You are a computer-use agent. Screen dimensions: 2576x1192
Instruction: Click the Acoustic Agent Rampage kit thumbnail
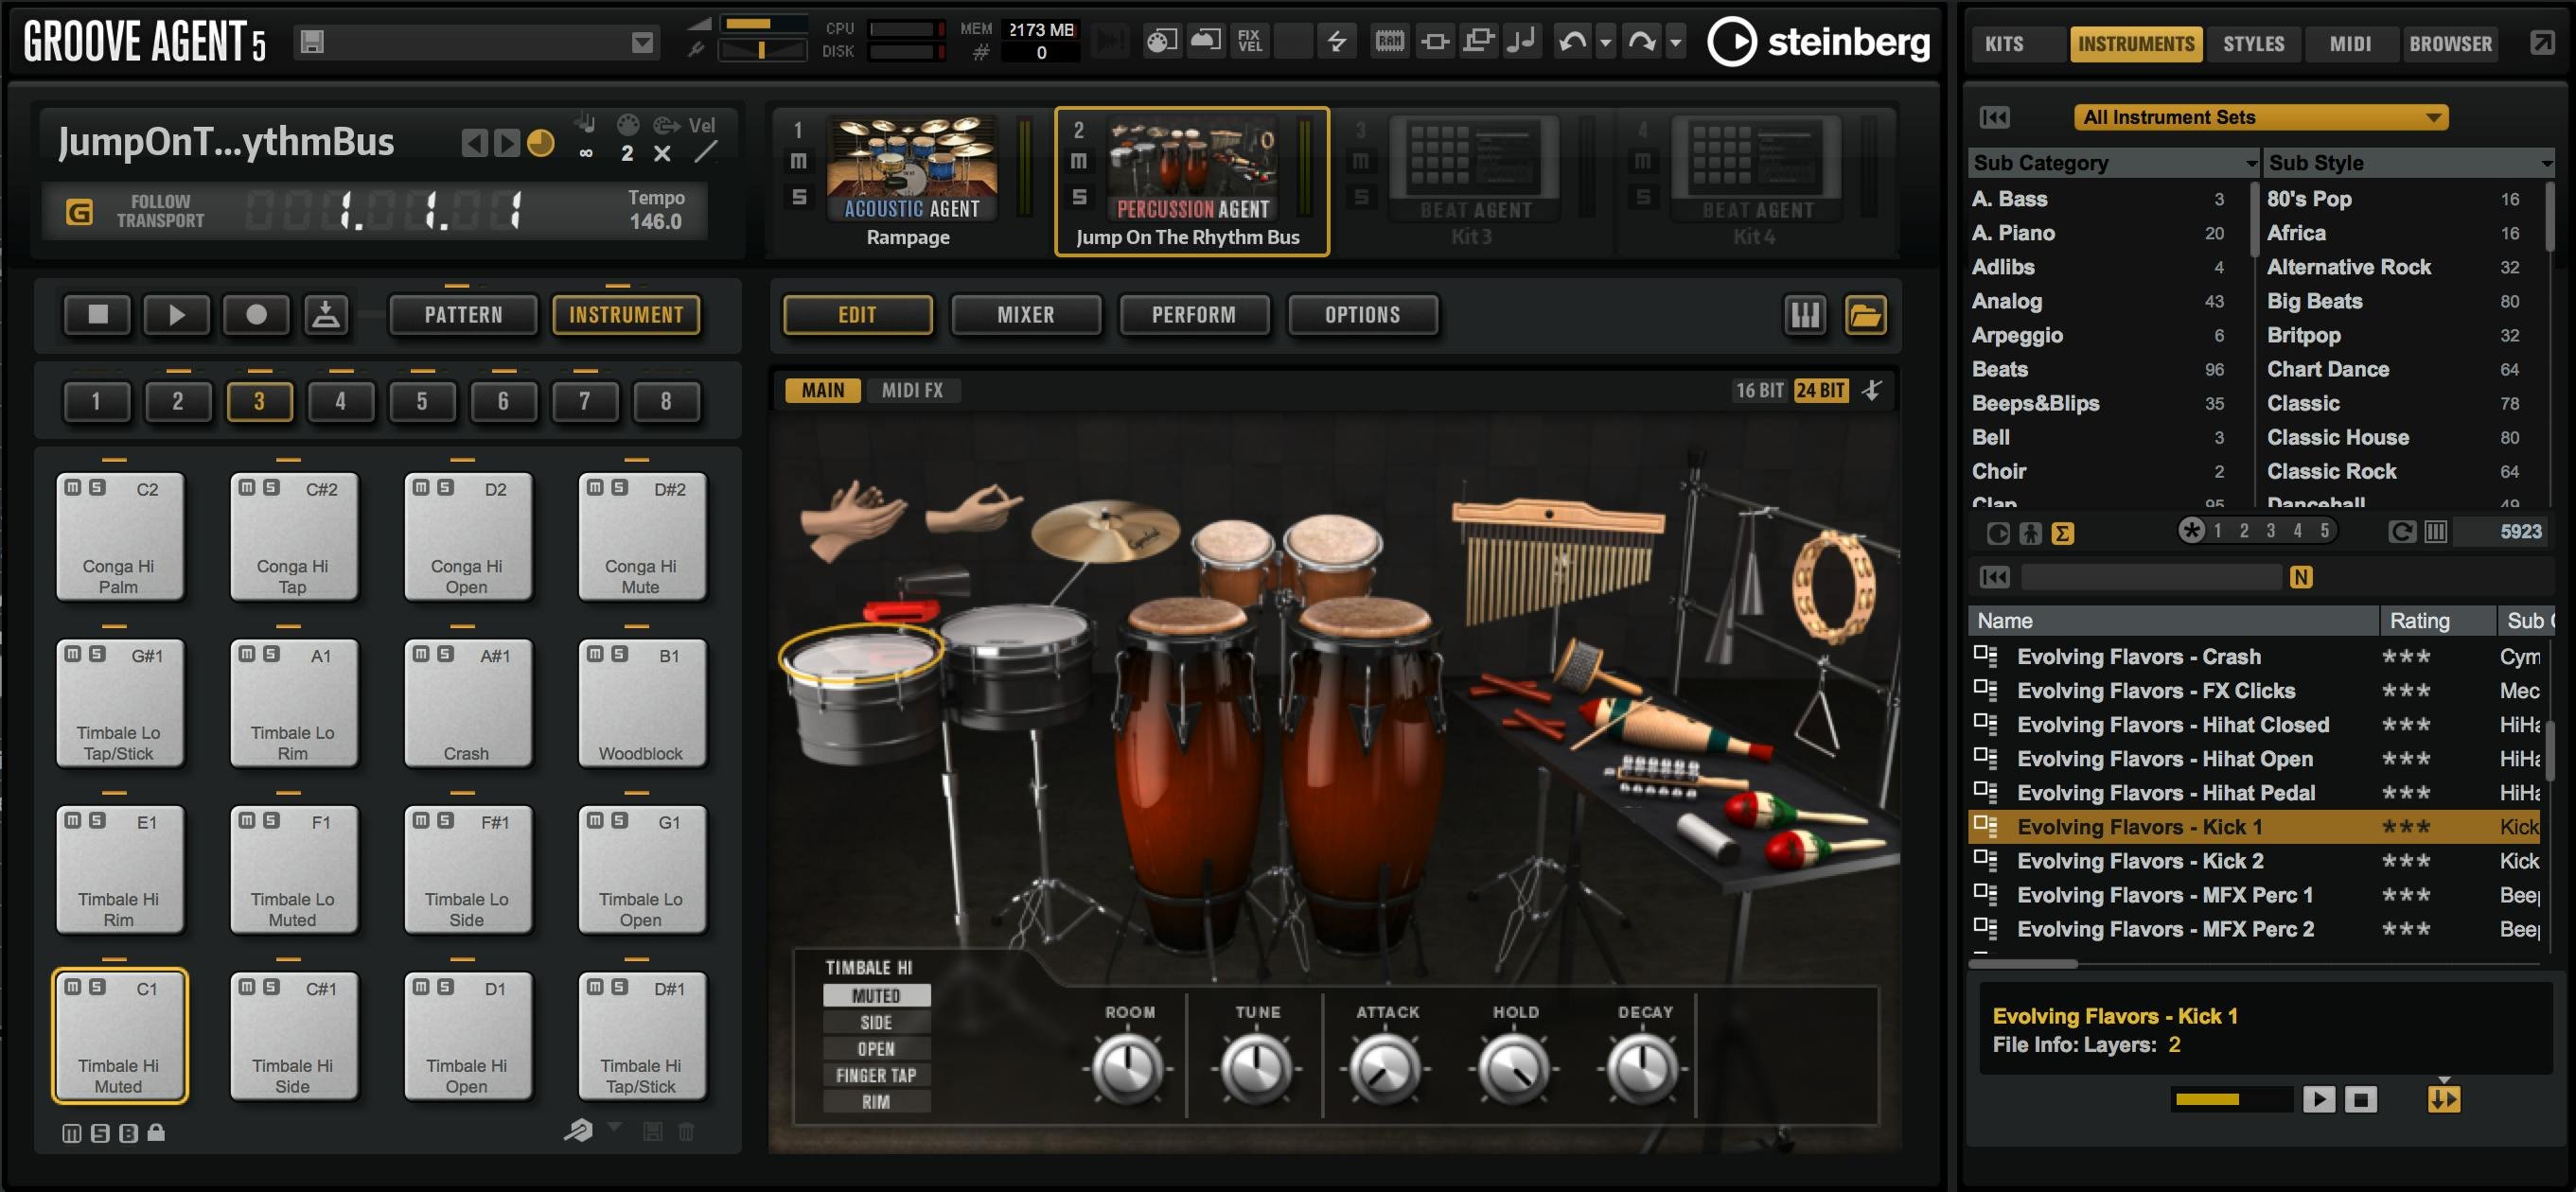(911, 168)
